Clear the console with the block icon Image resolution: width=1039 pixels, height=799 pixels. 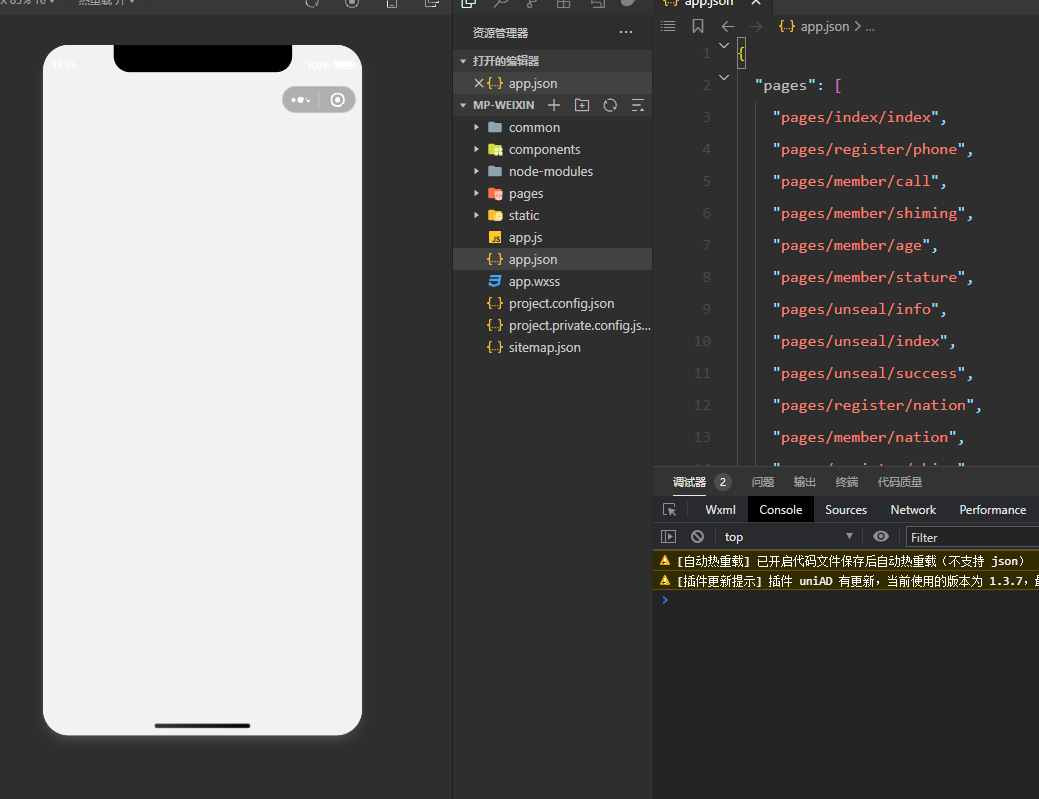pyautogui.click(x=697, y=537)
